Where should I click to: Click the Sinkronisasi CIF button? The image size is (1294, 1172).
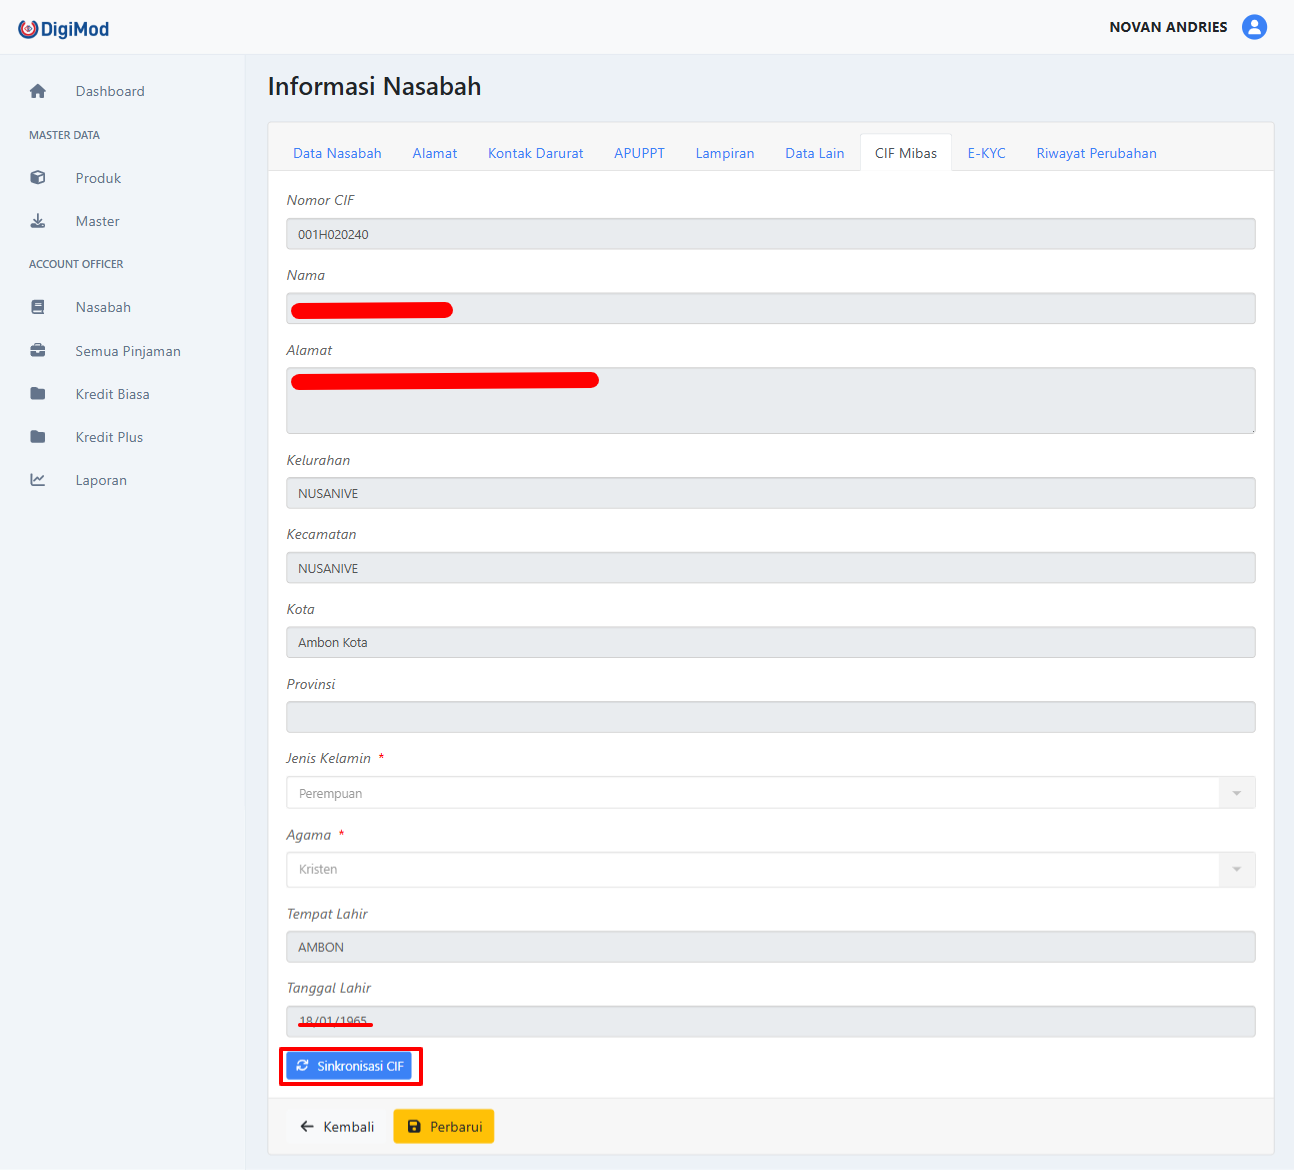(x=350, y=1065)
